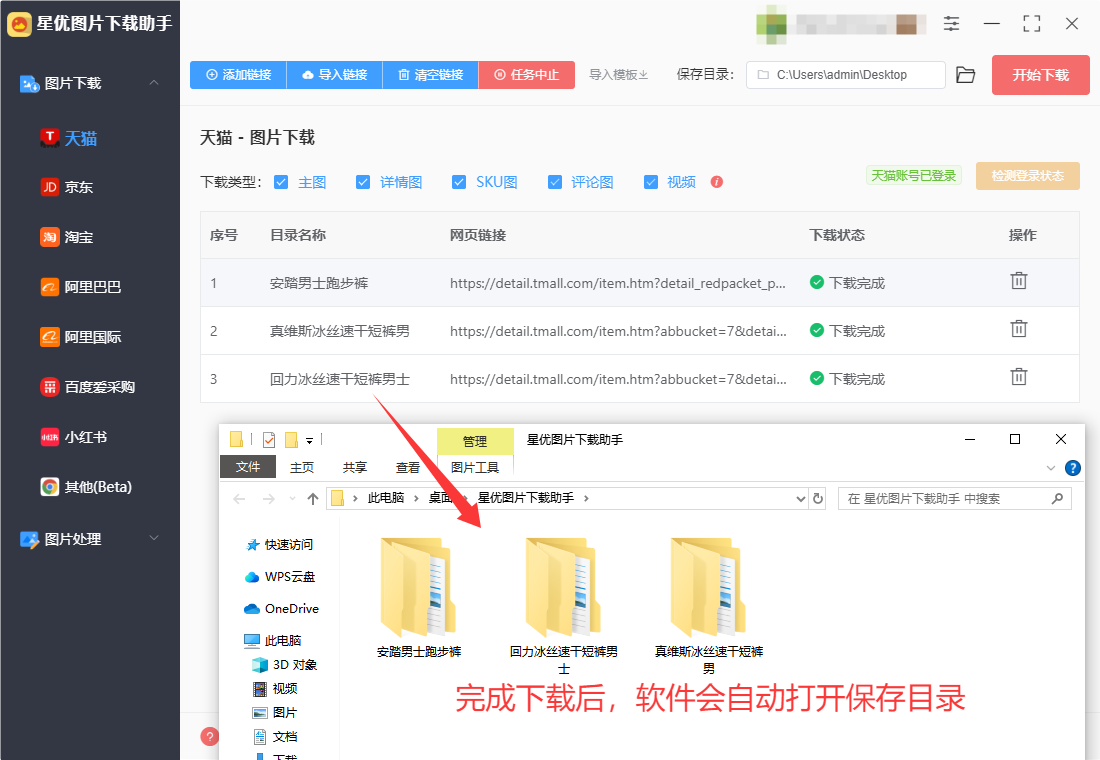Click the 导入模板 download link
This screenshot has height=760, width=1100.
tap(619, 75)
